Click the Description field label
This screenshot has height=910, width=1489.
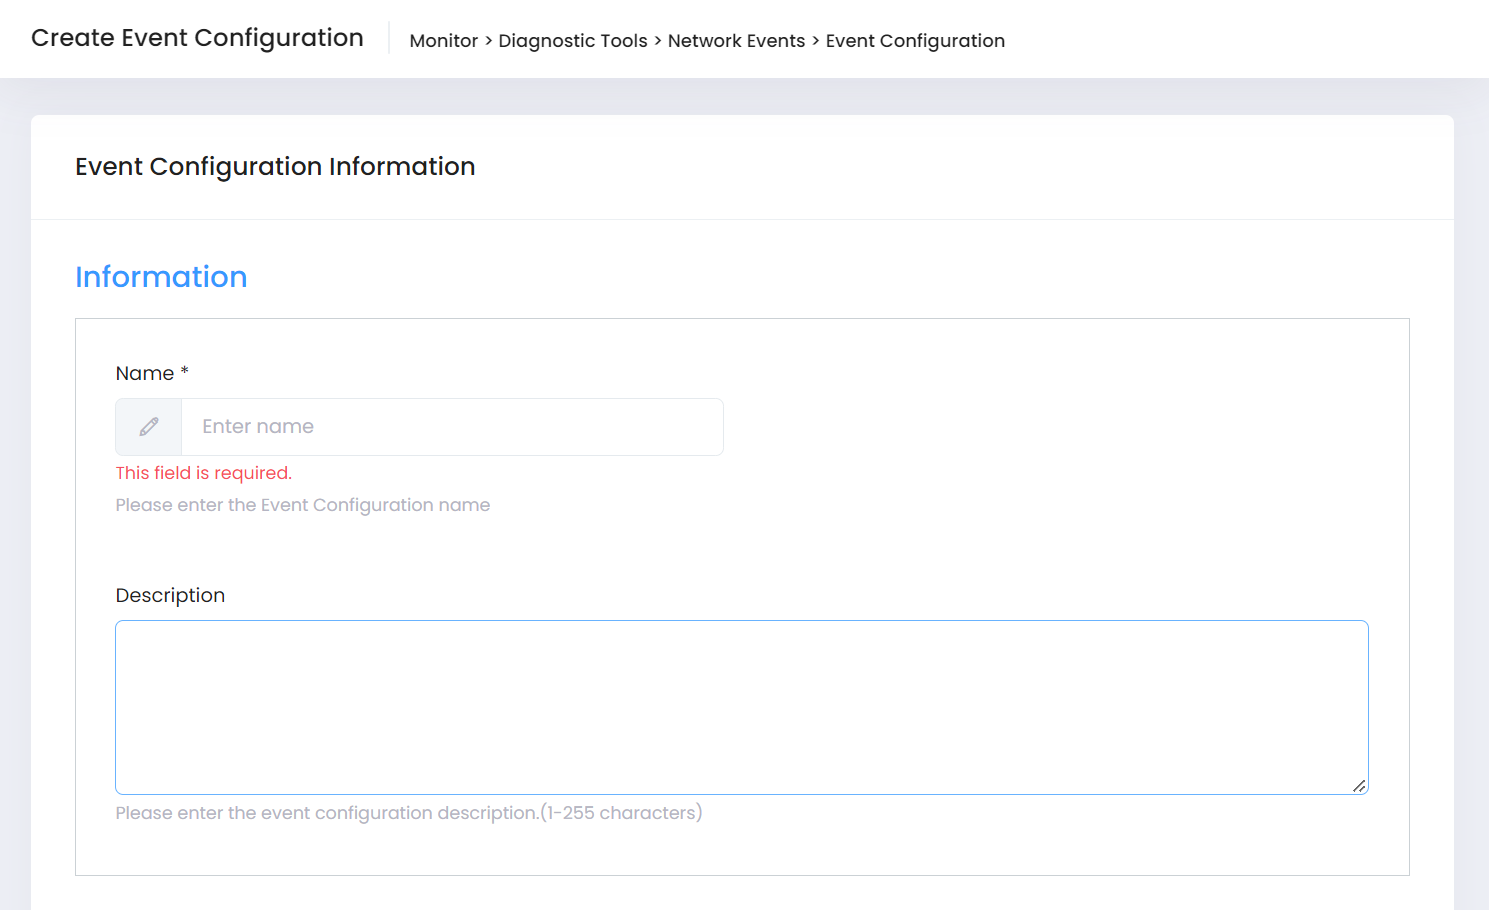click(170, 596)
